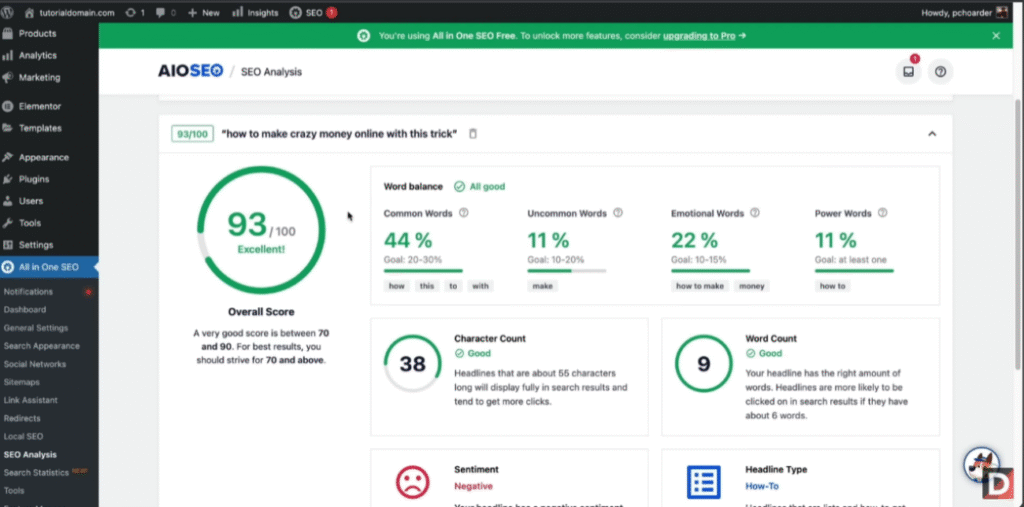This screenshot has width=1024, height=507.
Task: Open the SEO dropdown in admin bar
Action: pos(306,12)
